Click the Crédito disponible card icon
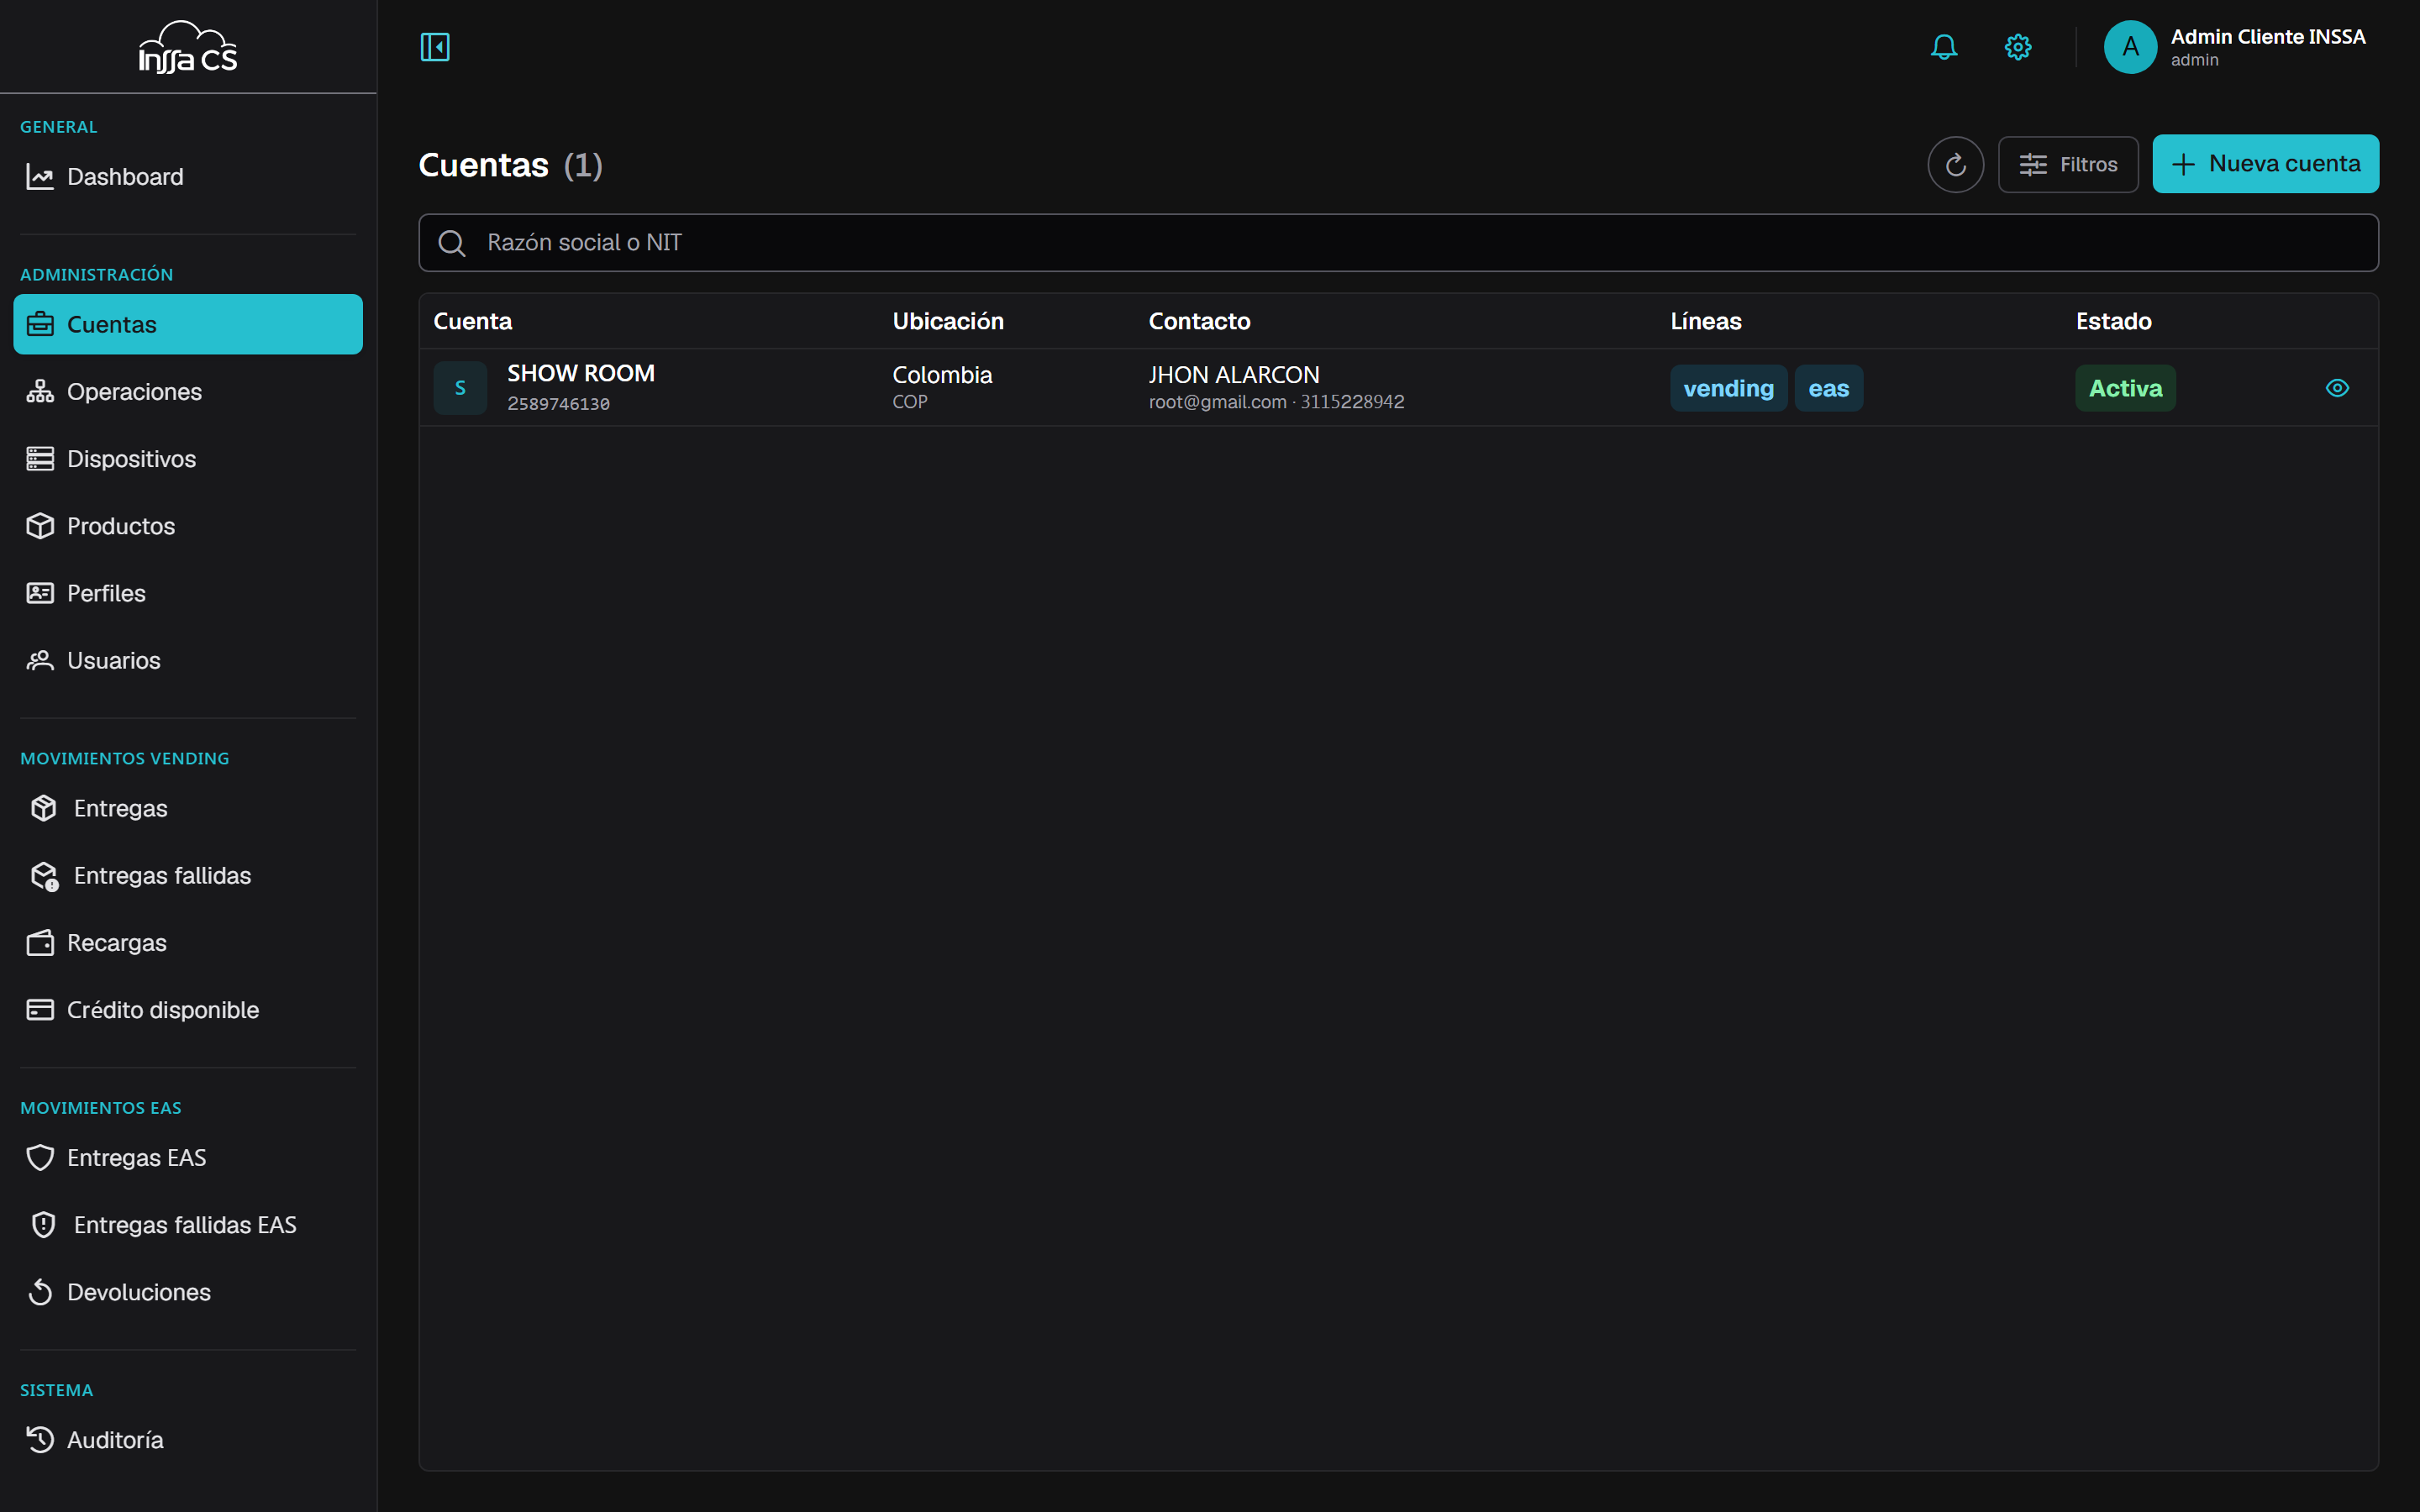The image size is (2420, 1512). point(40,1010)
